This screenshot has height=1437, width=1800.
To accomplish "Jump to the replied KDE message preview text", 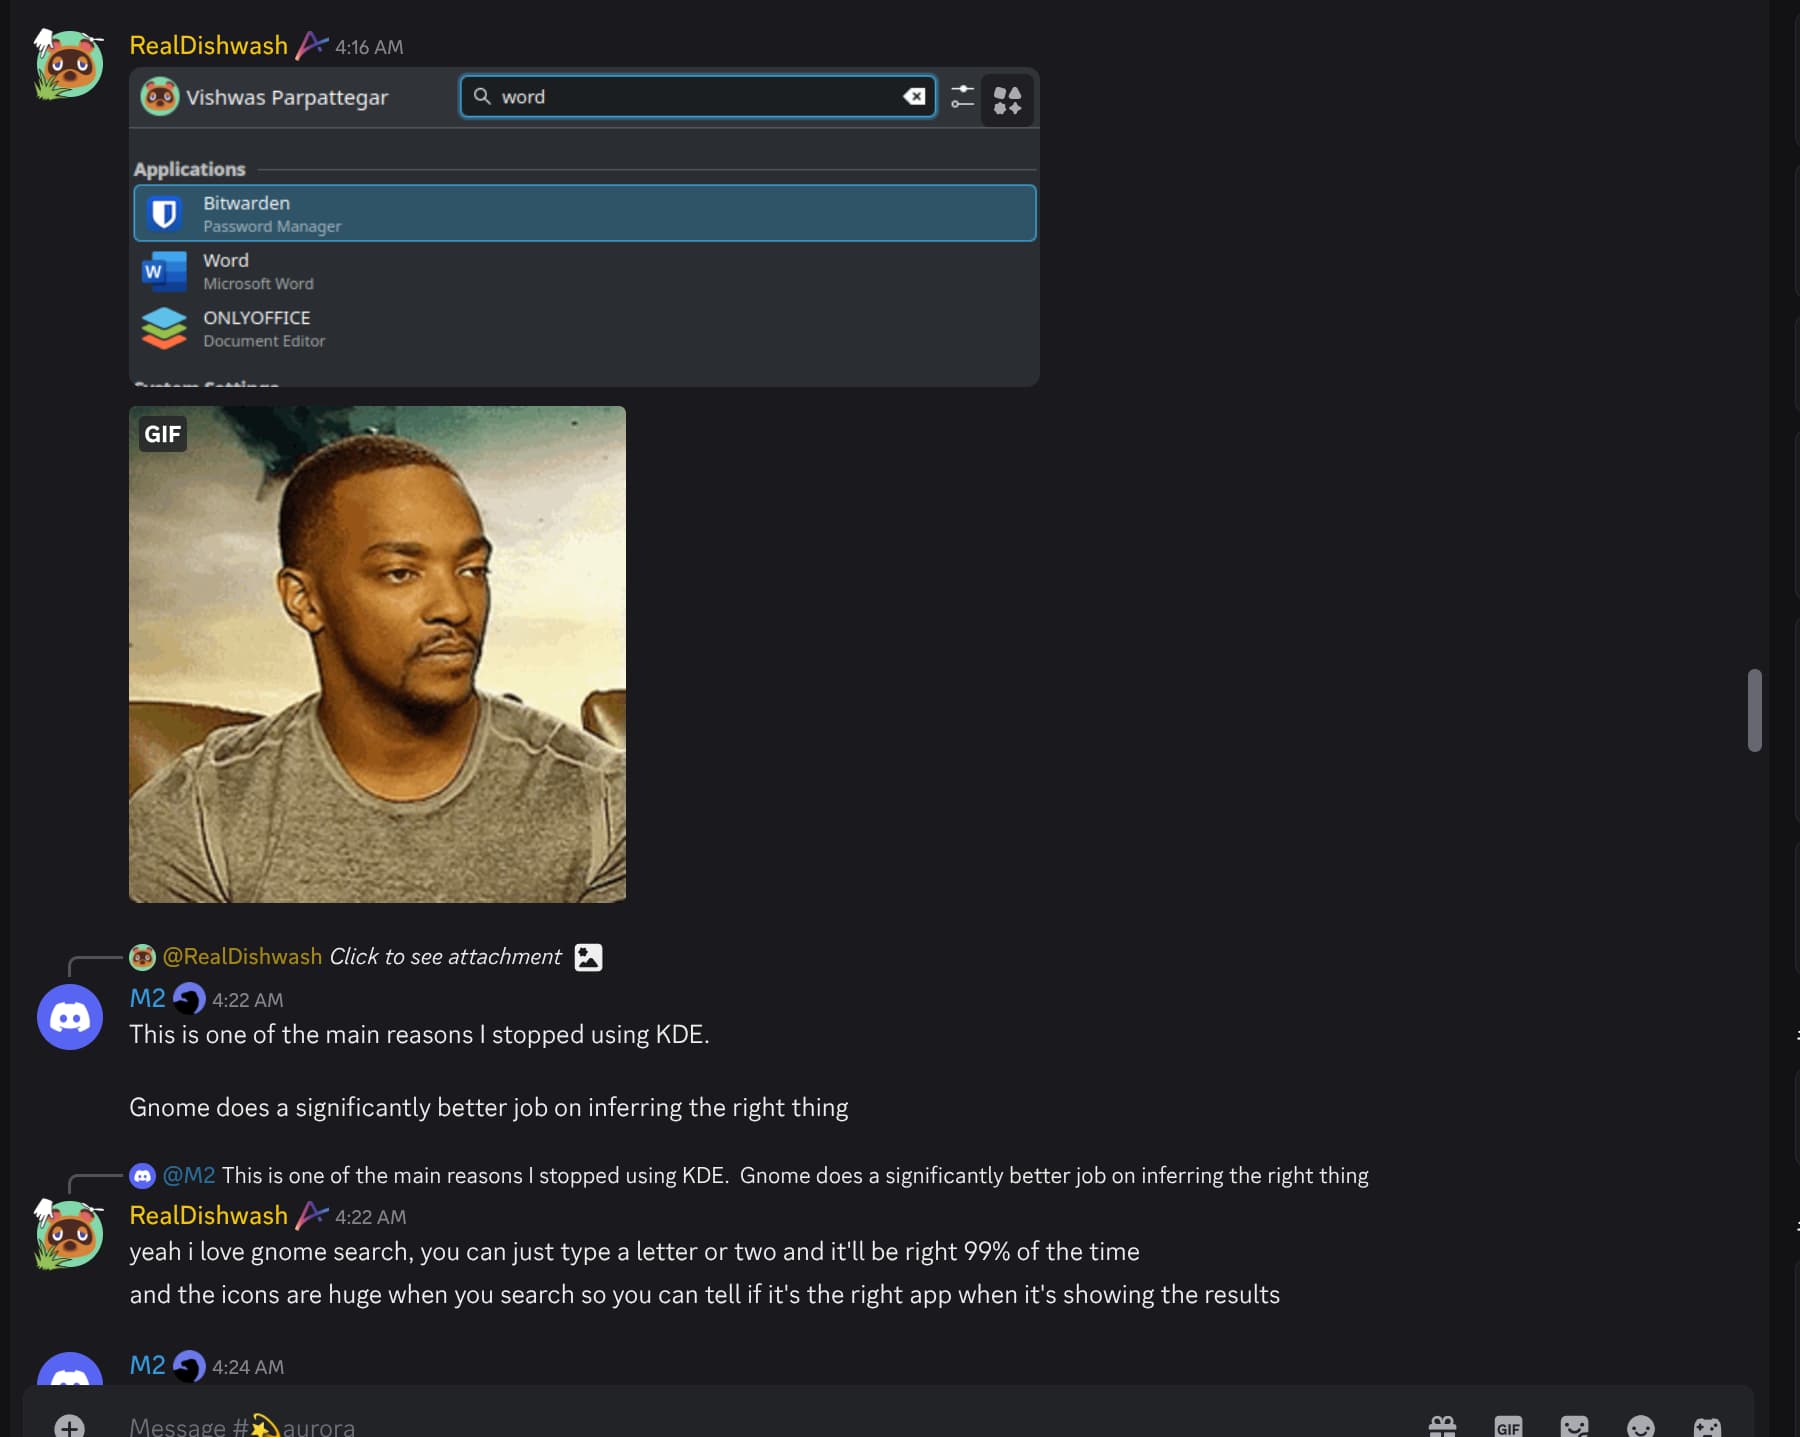I will pyautogui.click(x=795, y=1176).
